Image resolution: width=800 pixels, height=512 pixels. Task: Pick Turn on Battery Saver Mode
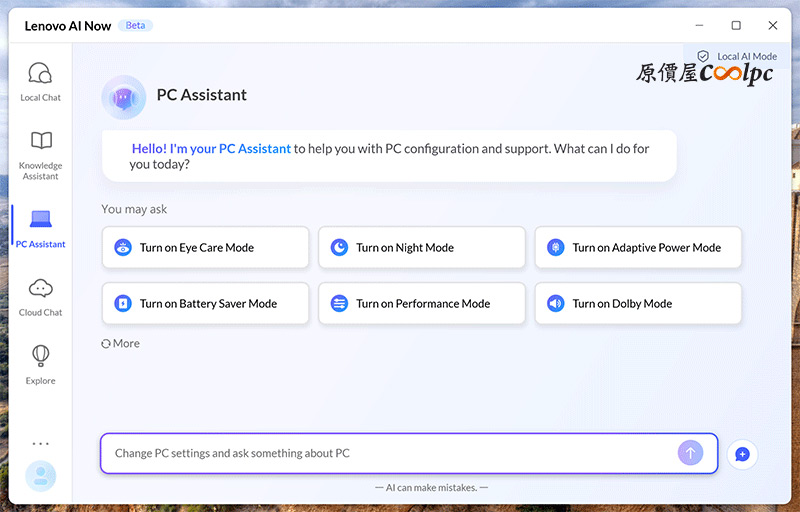pos(205,304)
